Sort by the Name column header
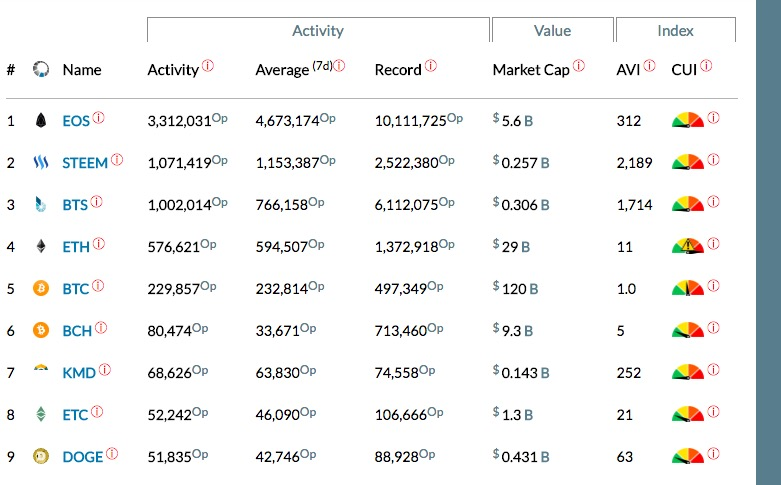Image resolution: width=781 pixels, height=485 pixels. pyautogui.click(x=82, y=70)
